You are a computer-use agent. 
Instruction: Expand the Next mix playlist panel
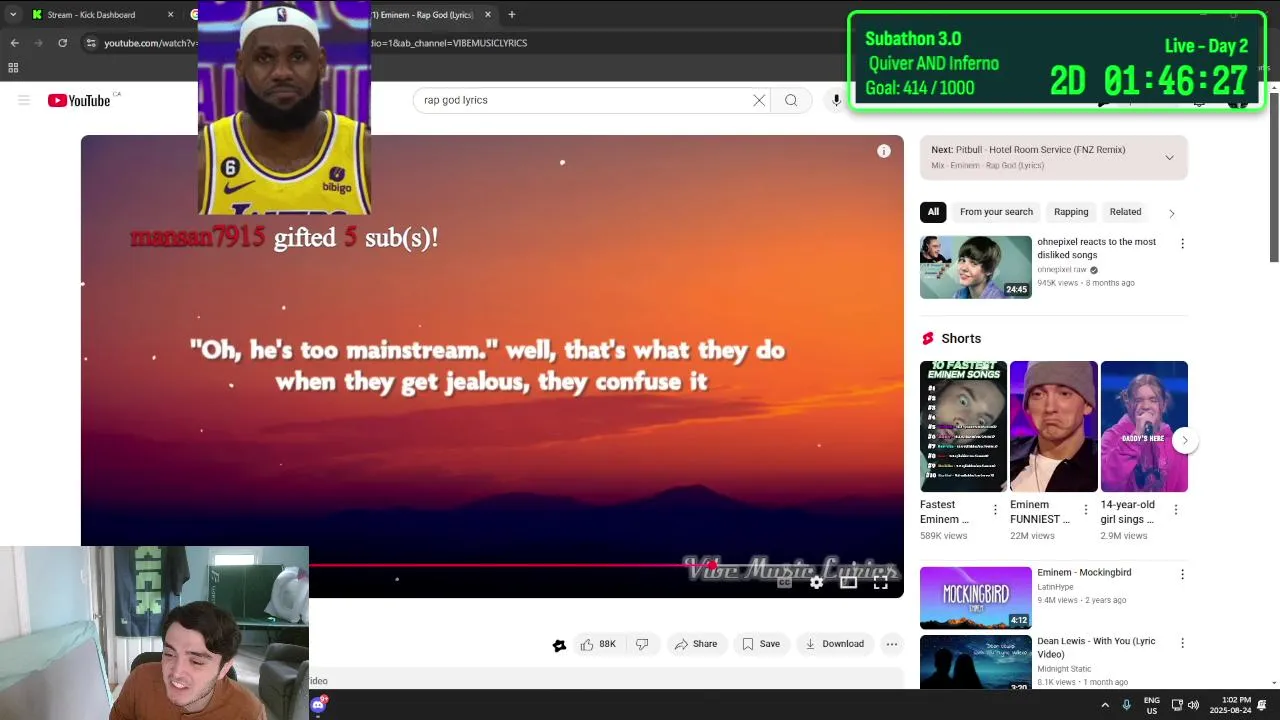(1169, 157)
